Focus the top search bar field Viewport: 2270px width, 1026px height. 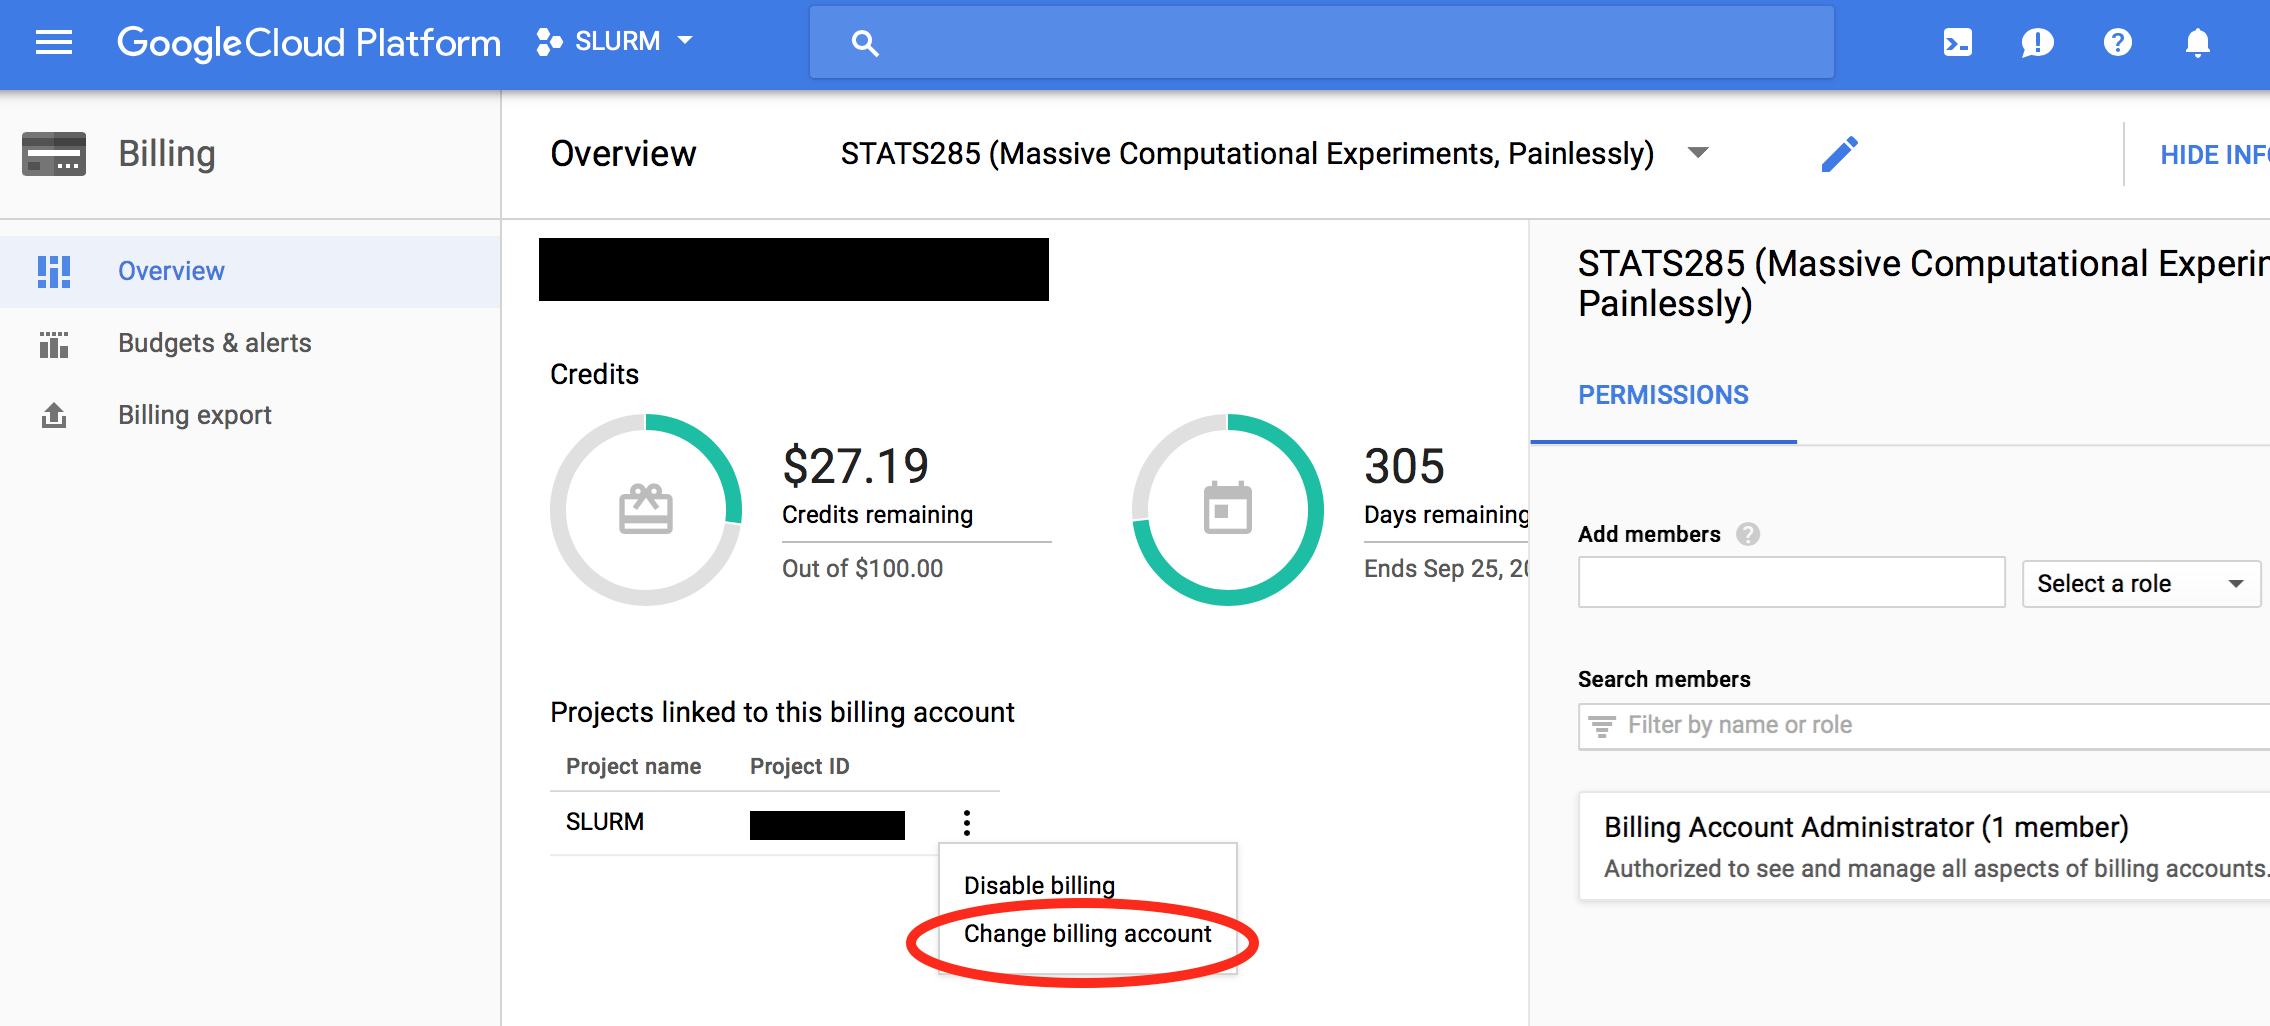1322,42
